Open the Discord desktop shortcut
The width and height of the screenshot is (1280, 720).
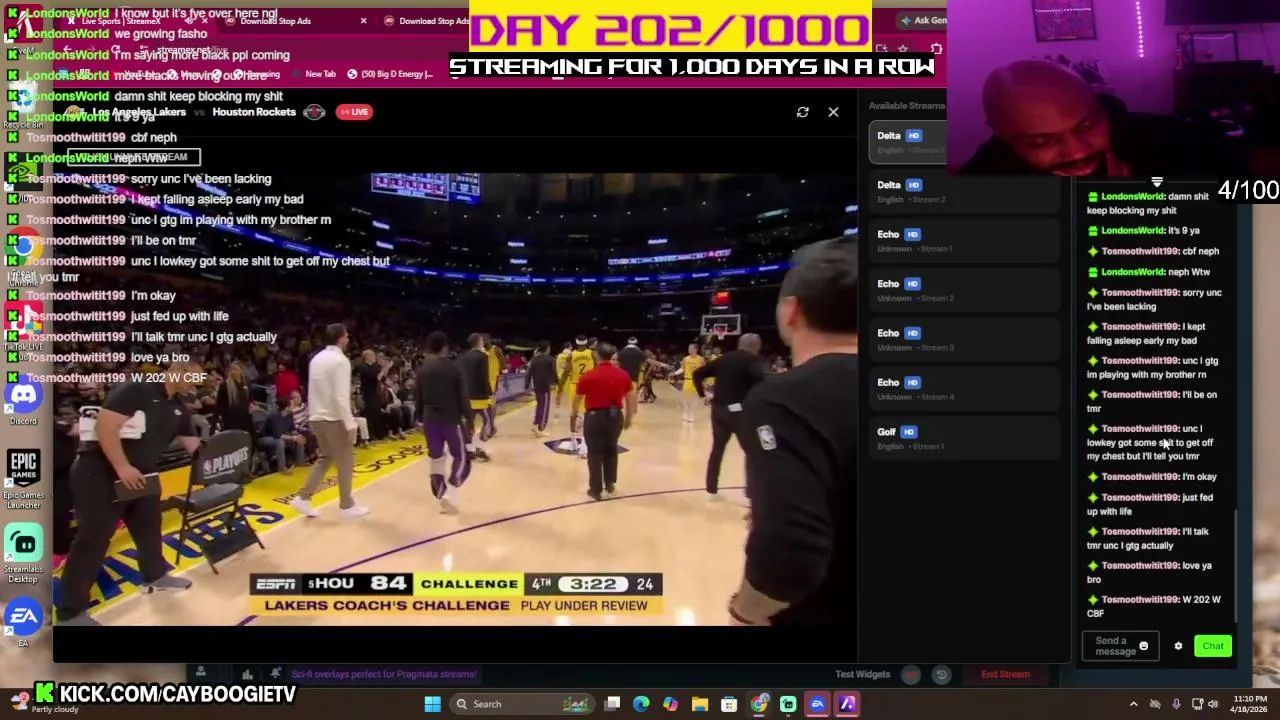click(x=24, y=399)
